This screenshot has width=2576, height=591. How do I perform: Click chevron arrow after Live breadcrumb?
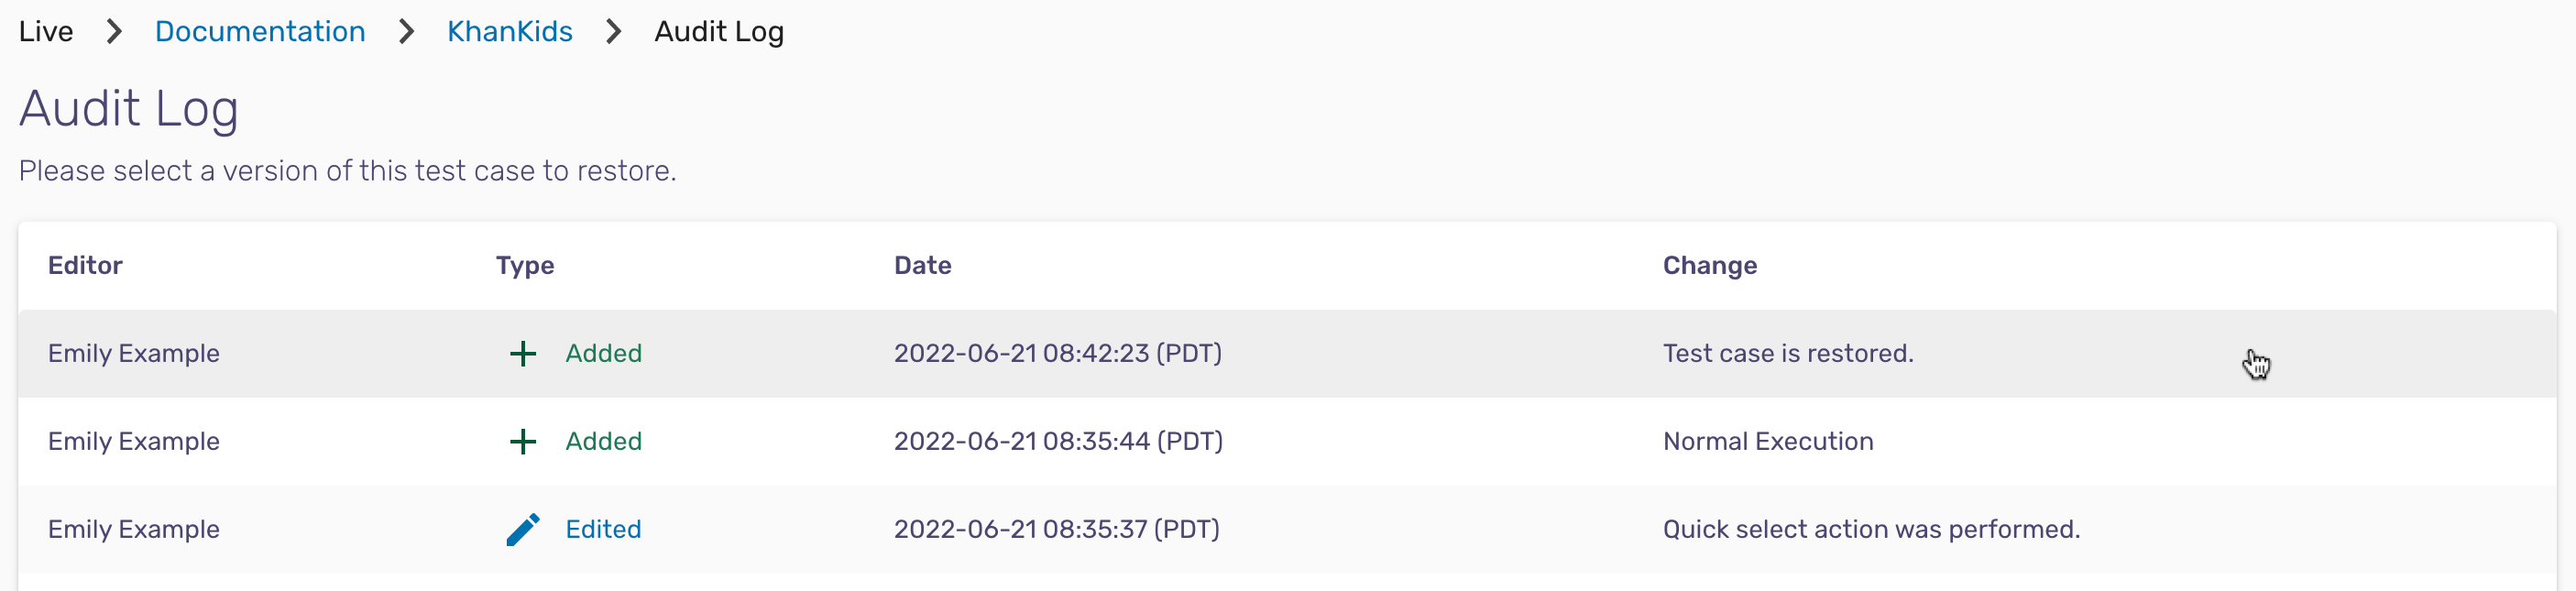tap(114, 32)
